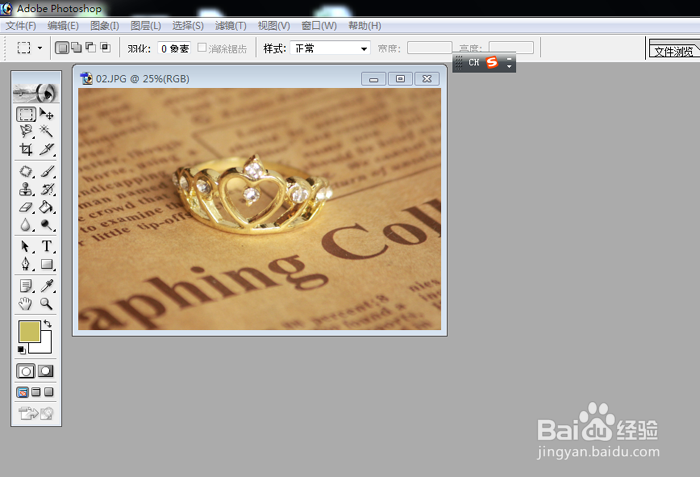Open the 窗口(W) menu
This screenshot has width=700, height=477.
(319, 26)
